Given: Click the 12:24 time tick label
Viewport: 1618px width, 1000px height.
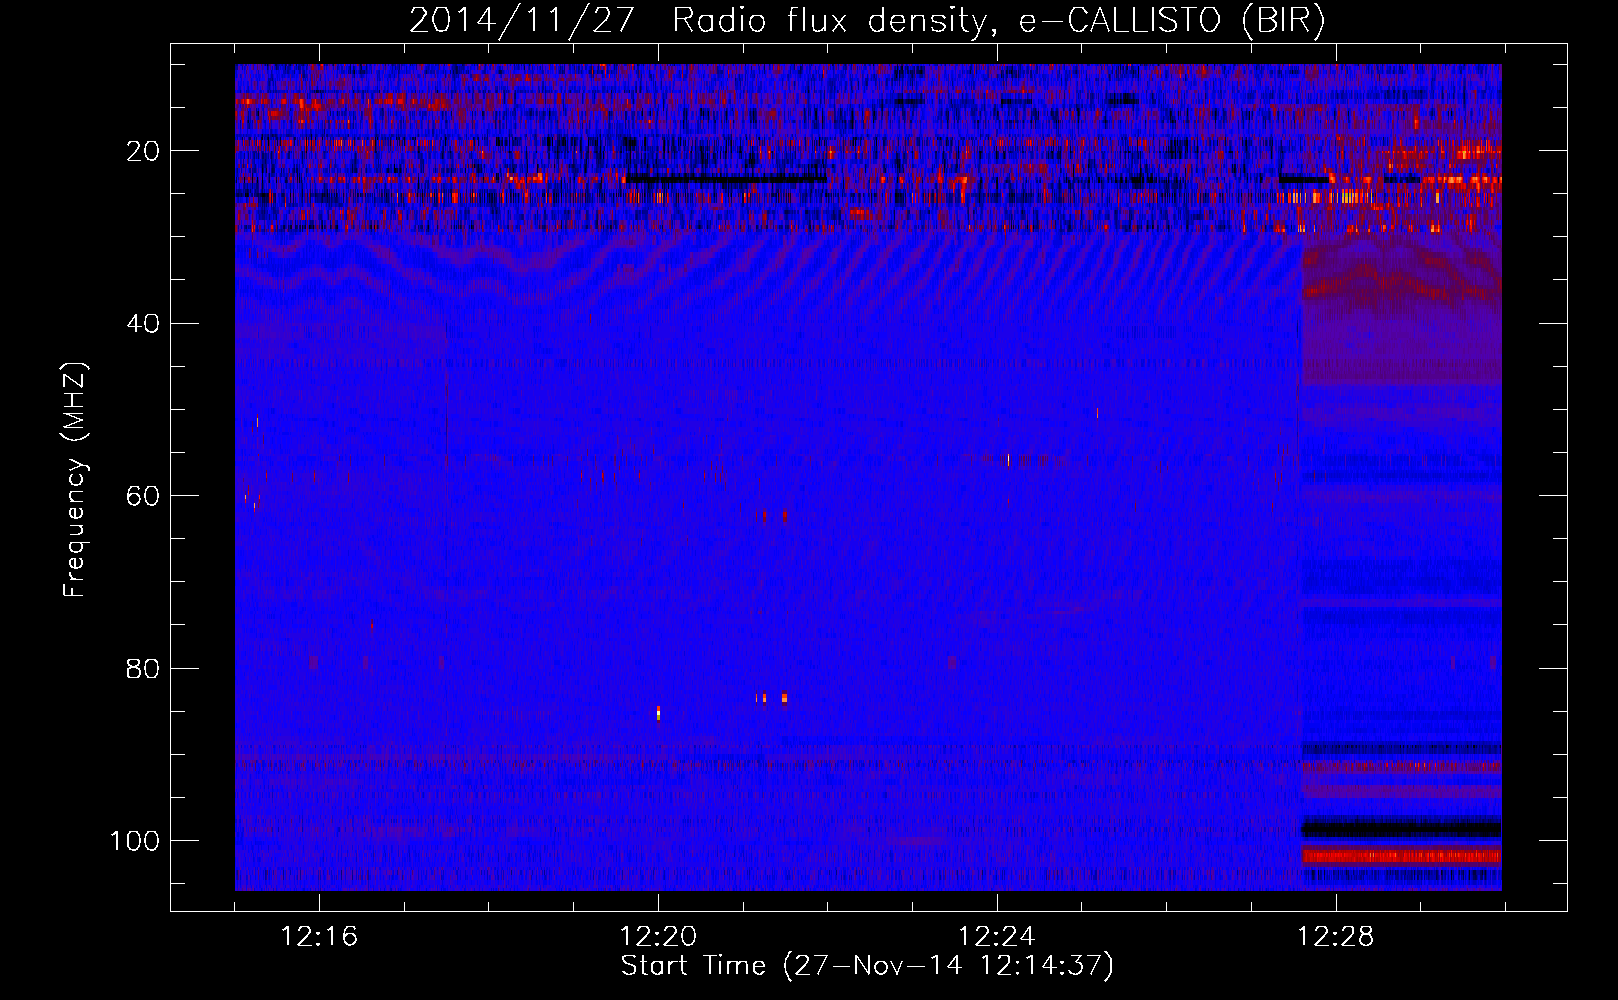Looking at the screenshot, I should (997, 937).
